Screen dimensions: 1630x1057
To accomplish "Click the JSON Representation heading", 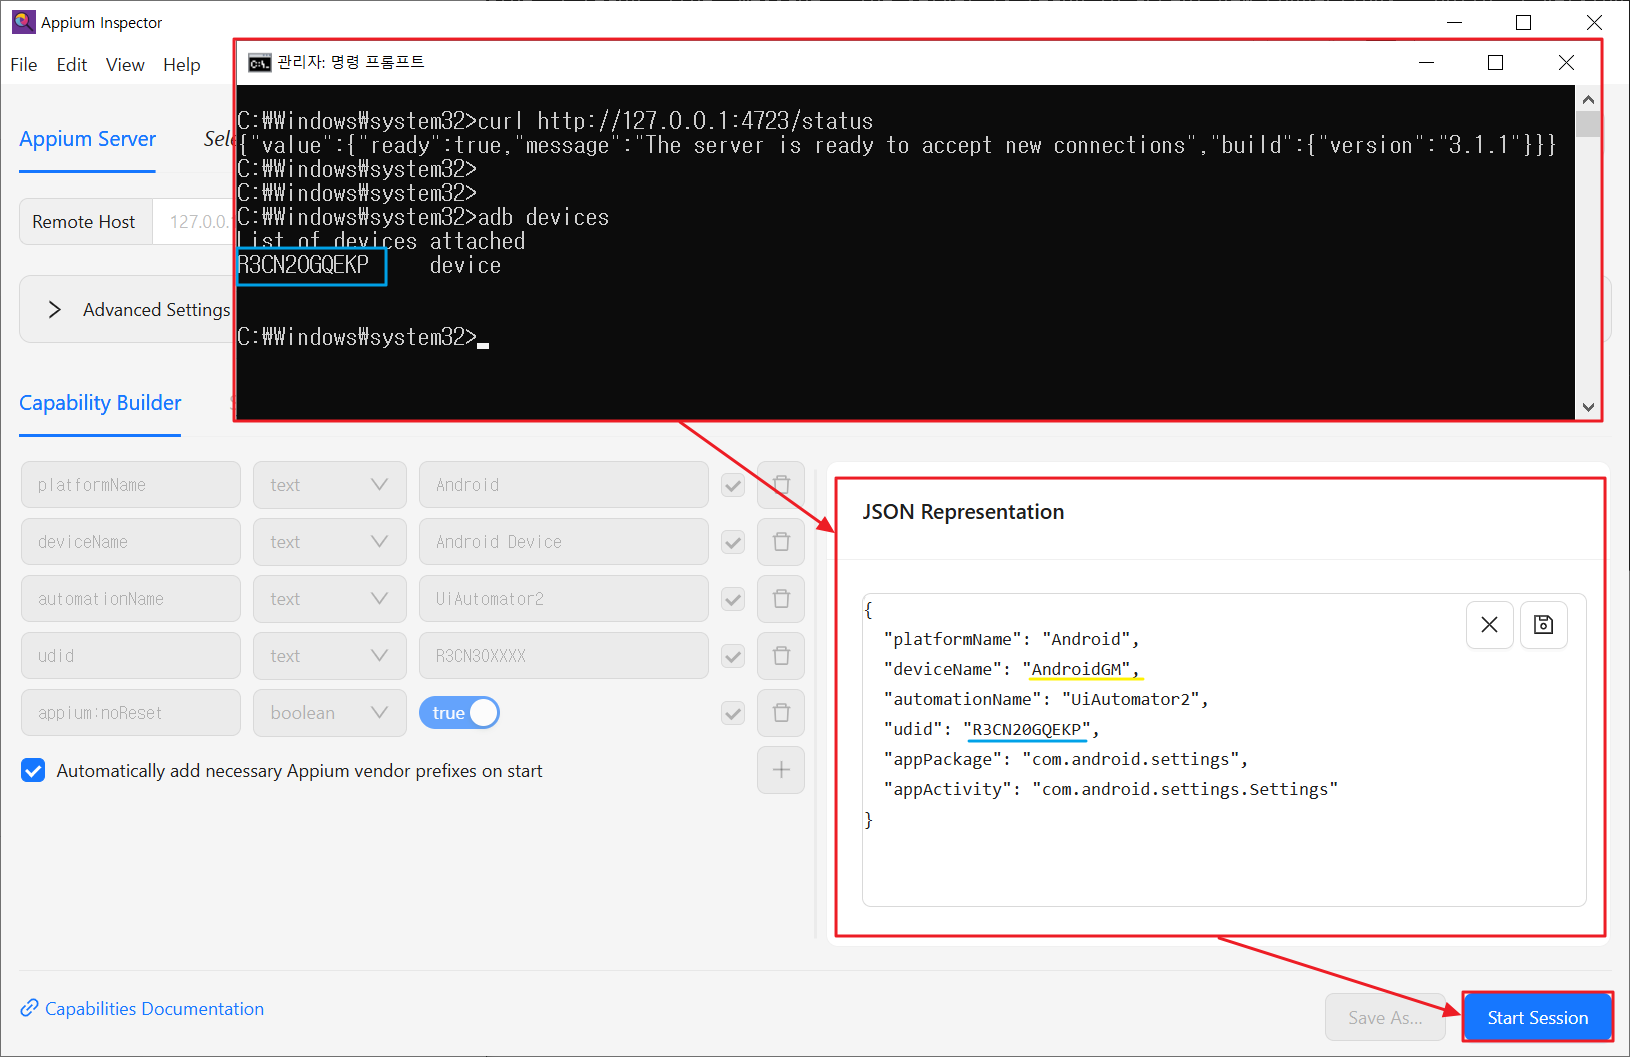I will (963, 512).
